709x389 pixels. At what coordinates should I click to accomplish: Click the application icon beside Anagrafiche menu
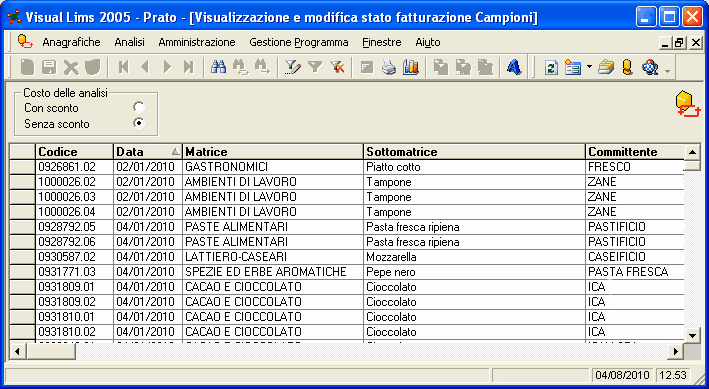click(25, 42)
